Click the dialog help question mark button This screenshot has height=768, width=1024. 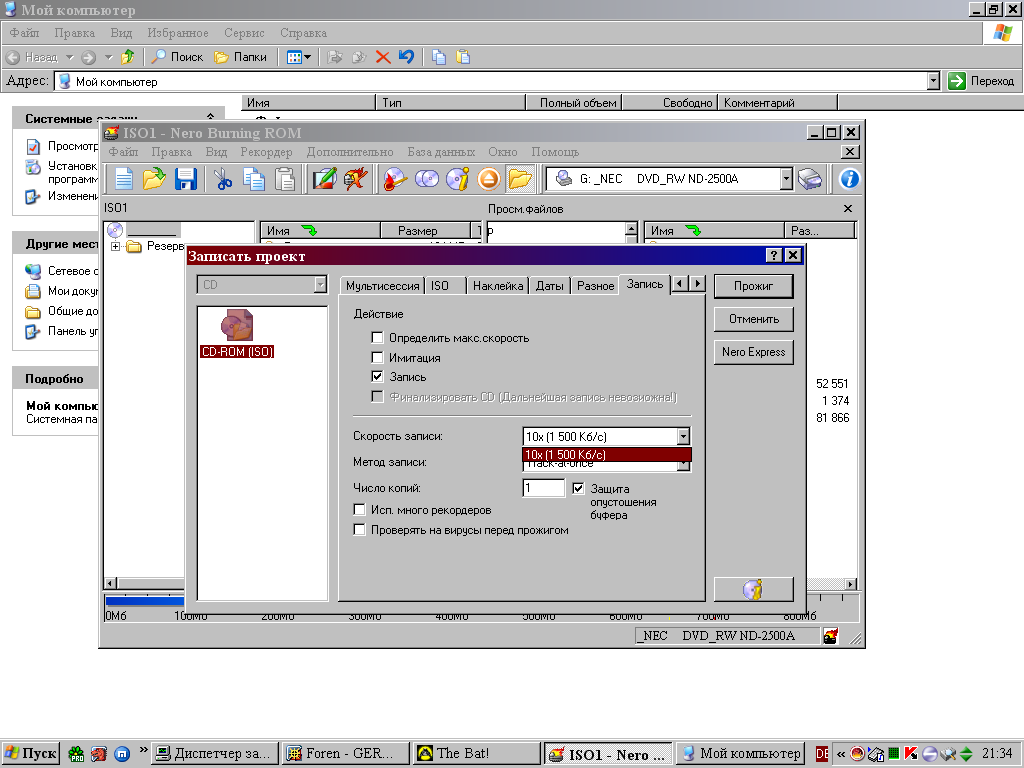774,255
